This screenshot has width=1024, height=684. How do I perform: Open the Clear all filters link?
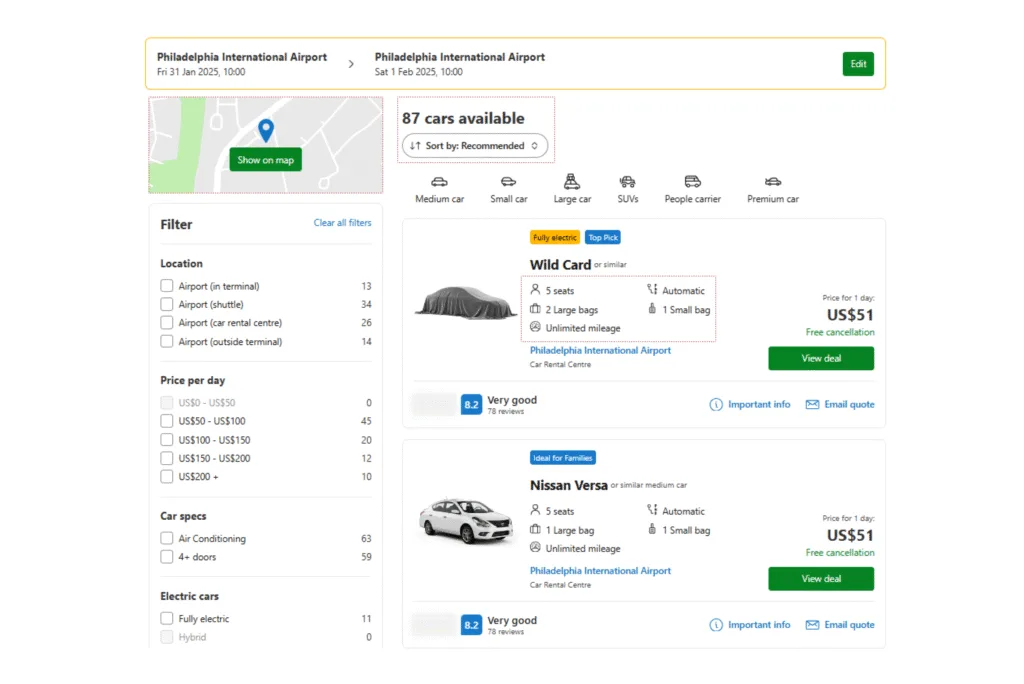pyautogui.click(x=342, y=223)
